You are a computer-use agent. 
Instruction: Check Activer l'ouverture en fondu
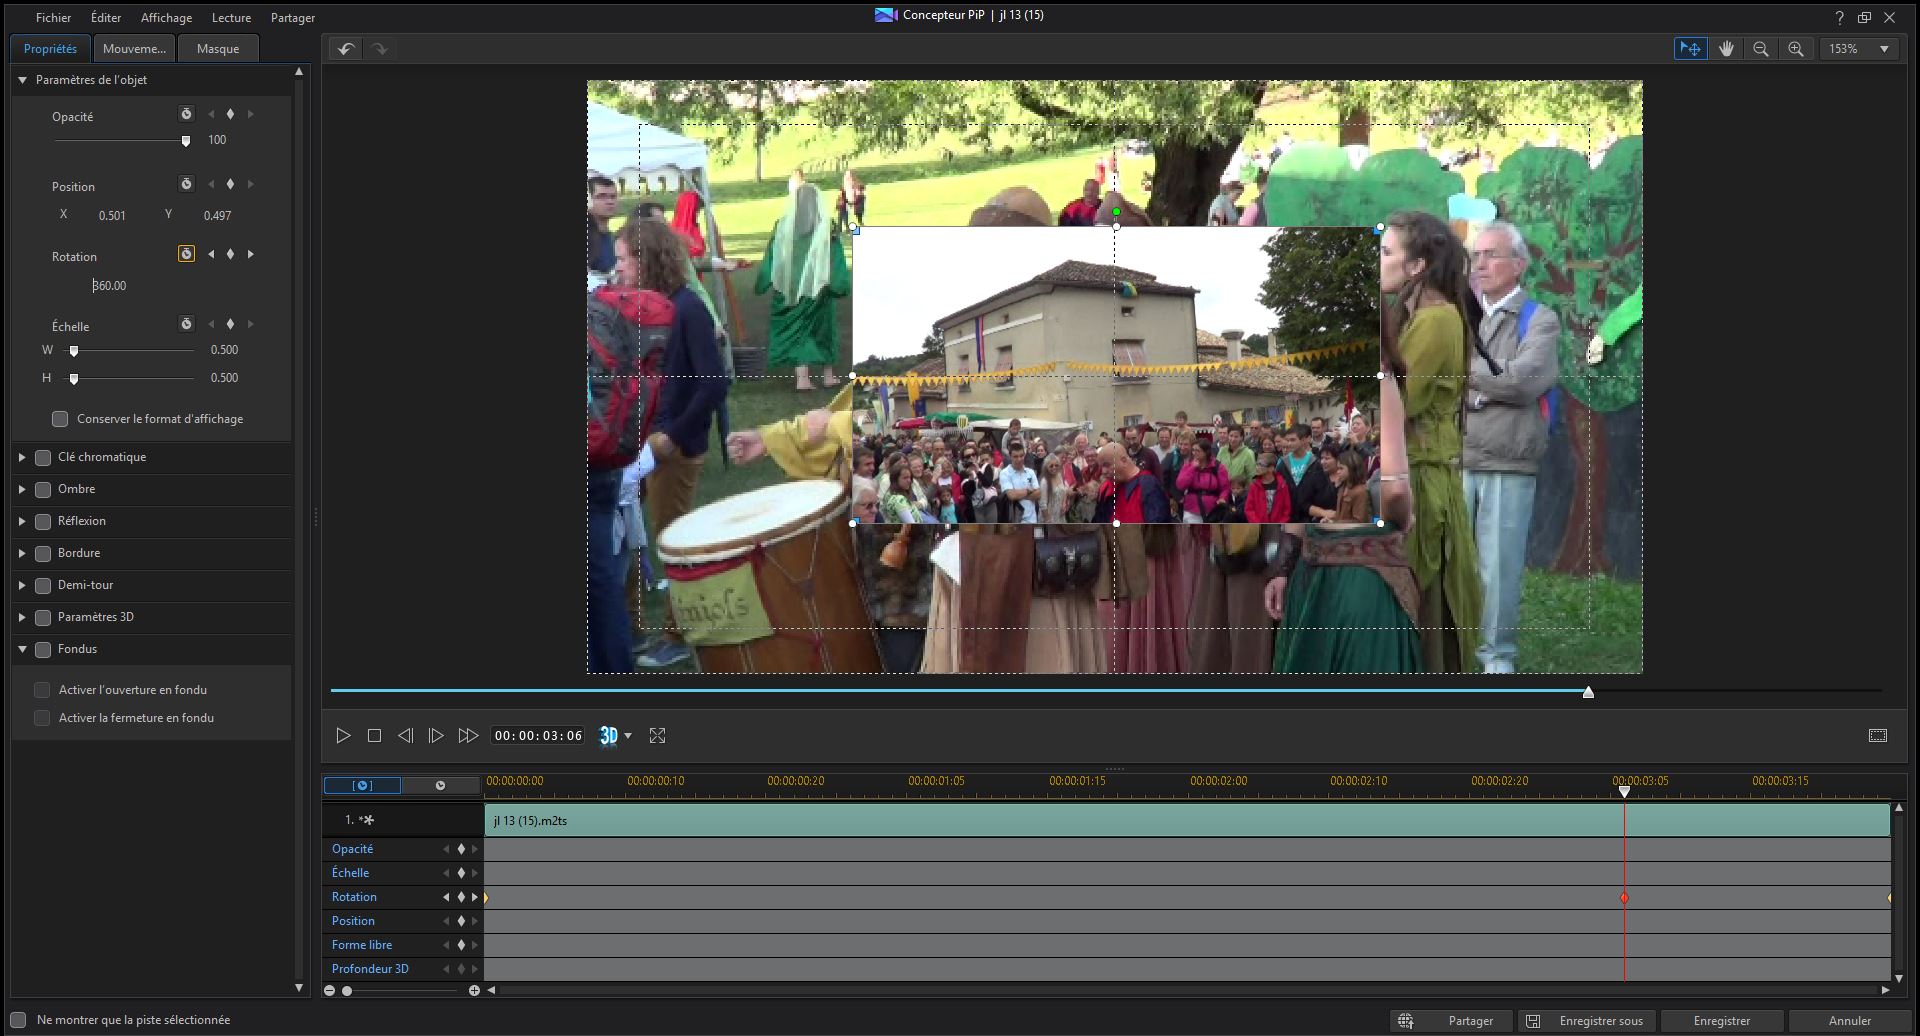click(42, 690)
